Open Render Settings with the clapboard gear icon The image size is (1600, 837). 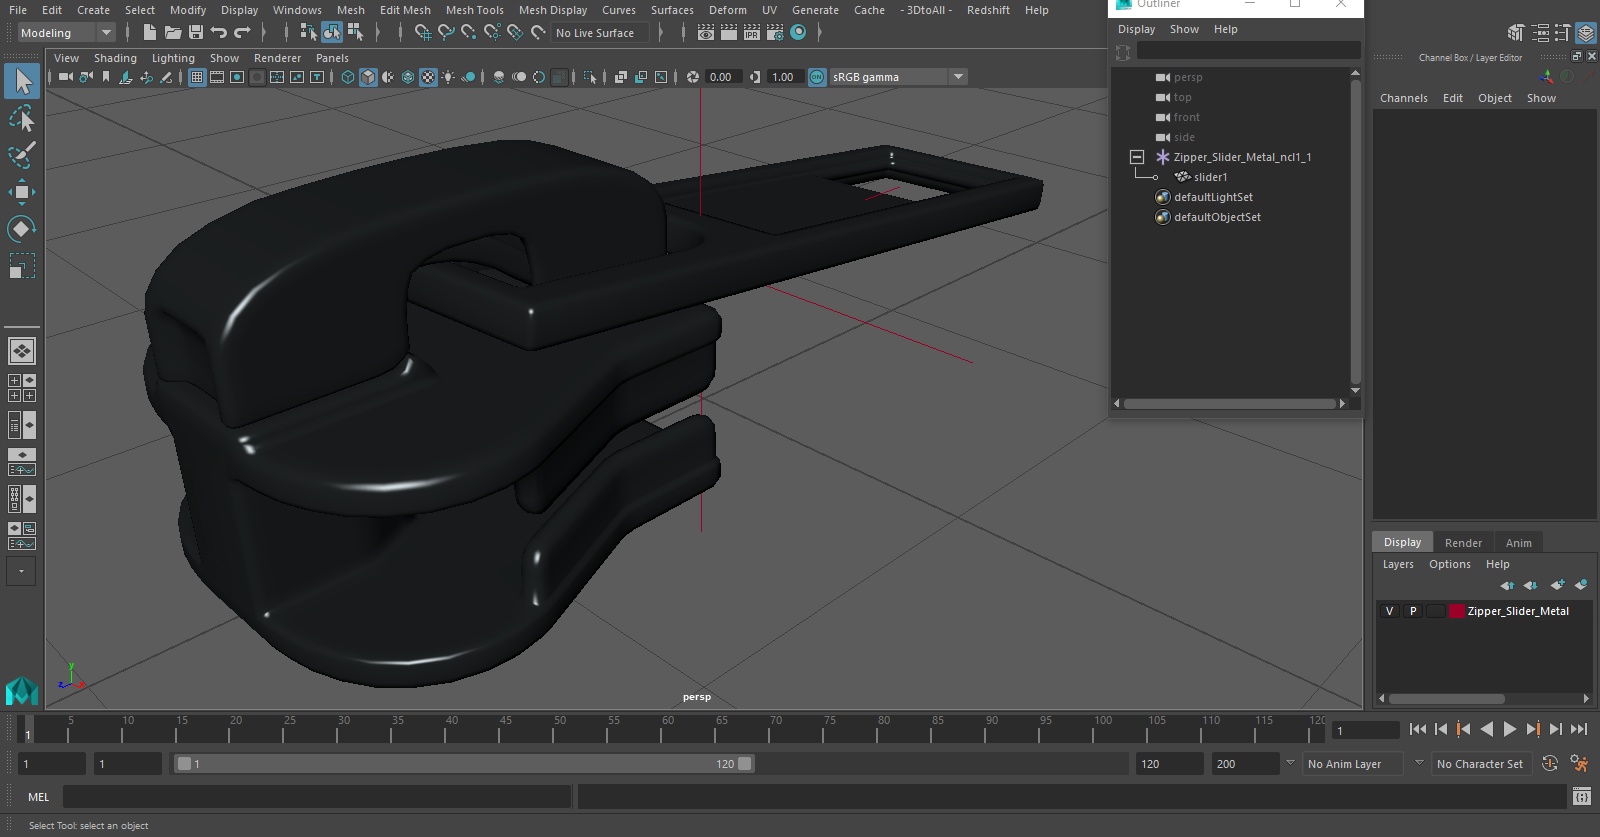coord(775,33)
